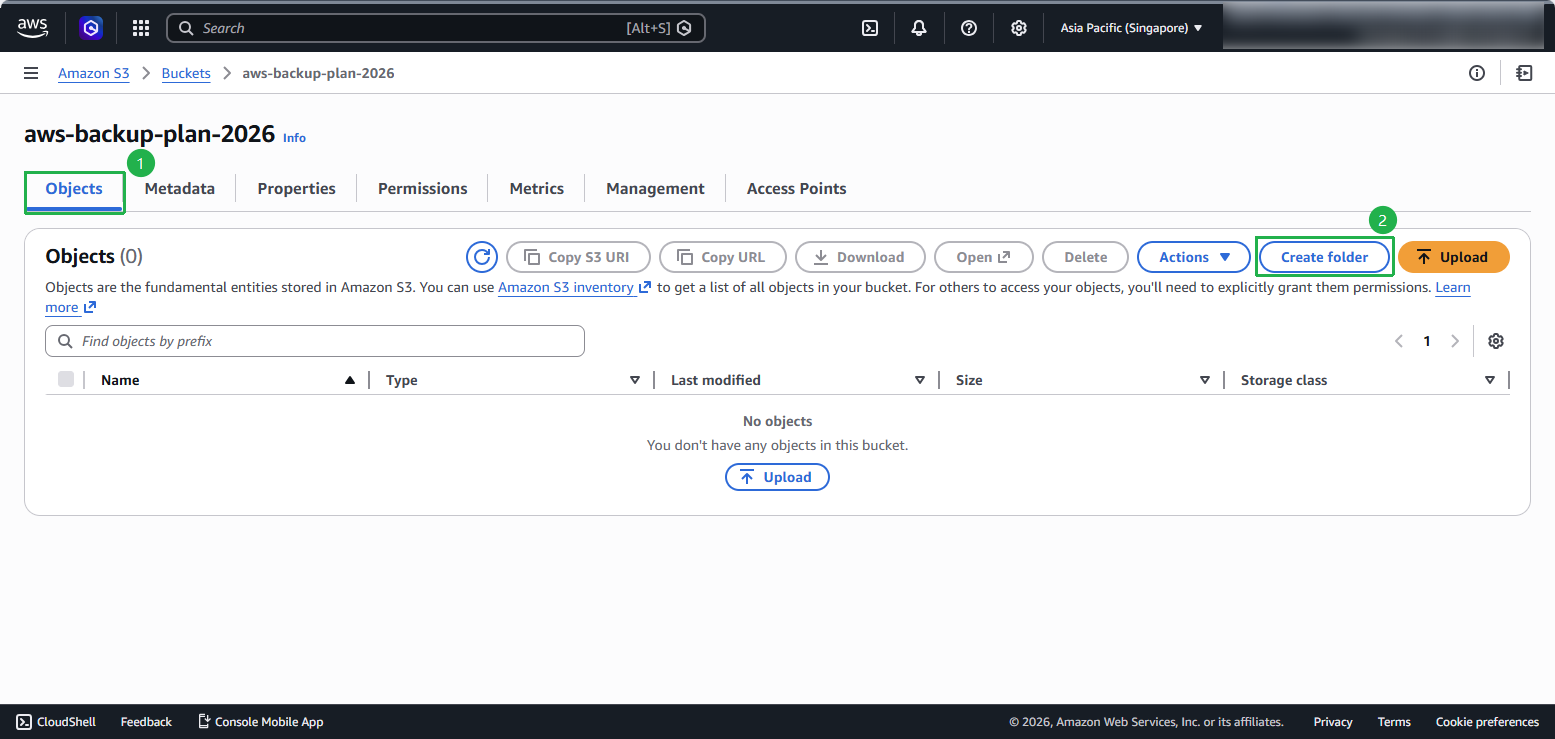Open CloudShell in the footer
This screenshot has height=739, width=1555.
56,722
